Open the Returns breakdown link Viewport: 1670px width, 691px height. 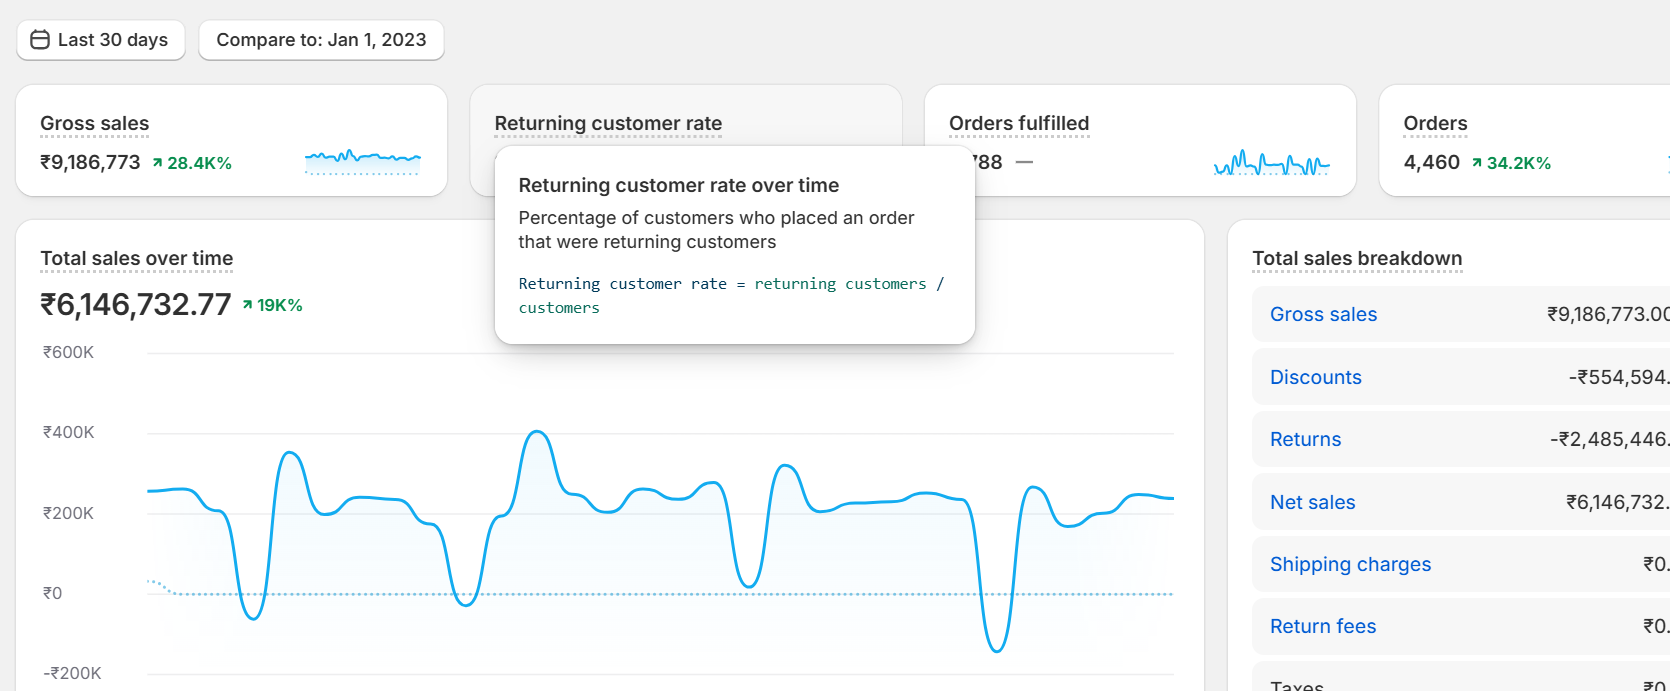[1305, 440]
